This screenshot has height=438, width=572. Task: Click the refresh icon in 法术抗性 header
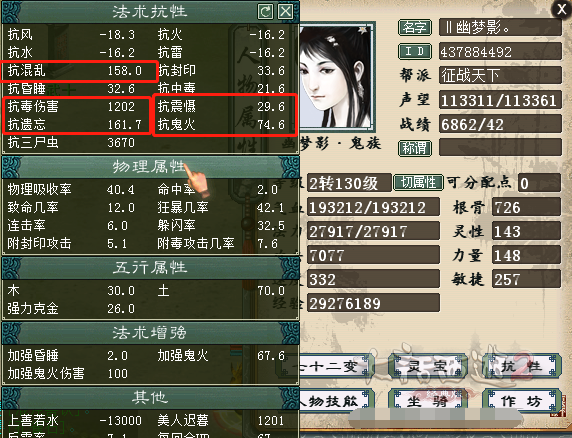coord(265,11)
